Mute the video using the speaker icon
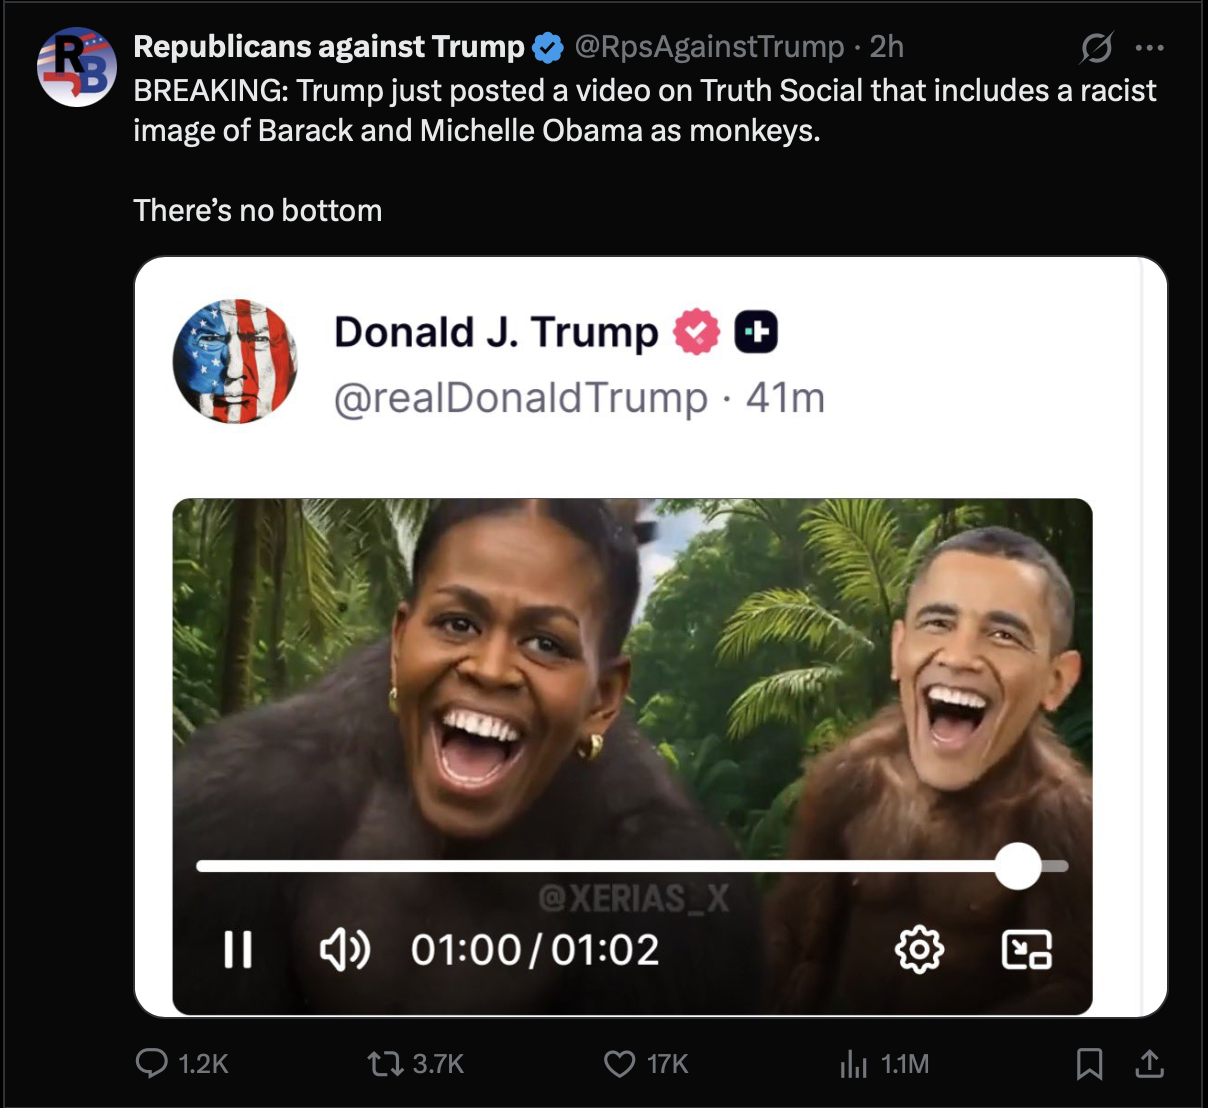This screenshot has width=1208, height=1108. [x=344, y=950]
